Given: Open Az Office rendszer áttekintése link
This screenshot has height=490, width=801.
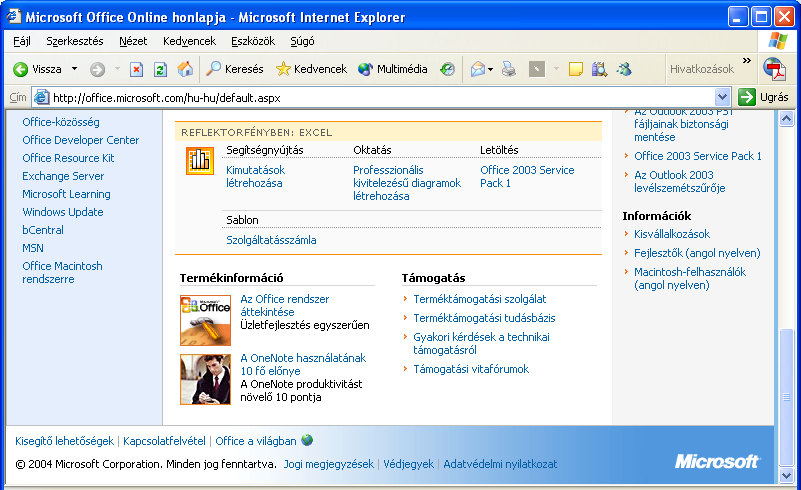Looking at the screenshot, I should tap(285, 306).
